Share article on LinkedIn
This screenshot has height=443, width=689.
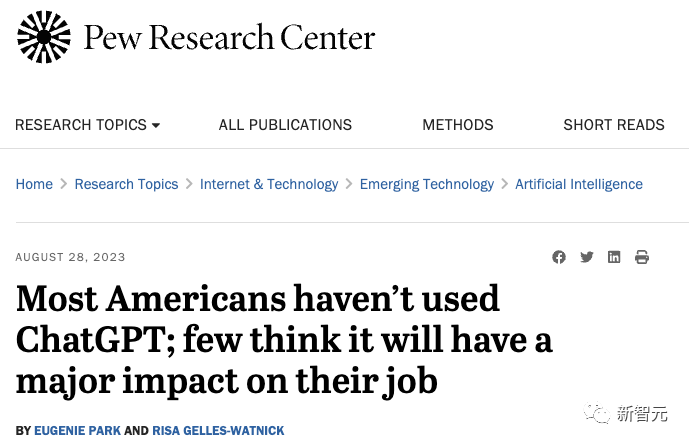point(614,257)
